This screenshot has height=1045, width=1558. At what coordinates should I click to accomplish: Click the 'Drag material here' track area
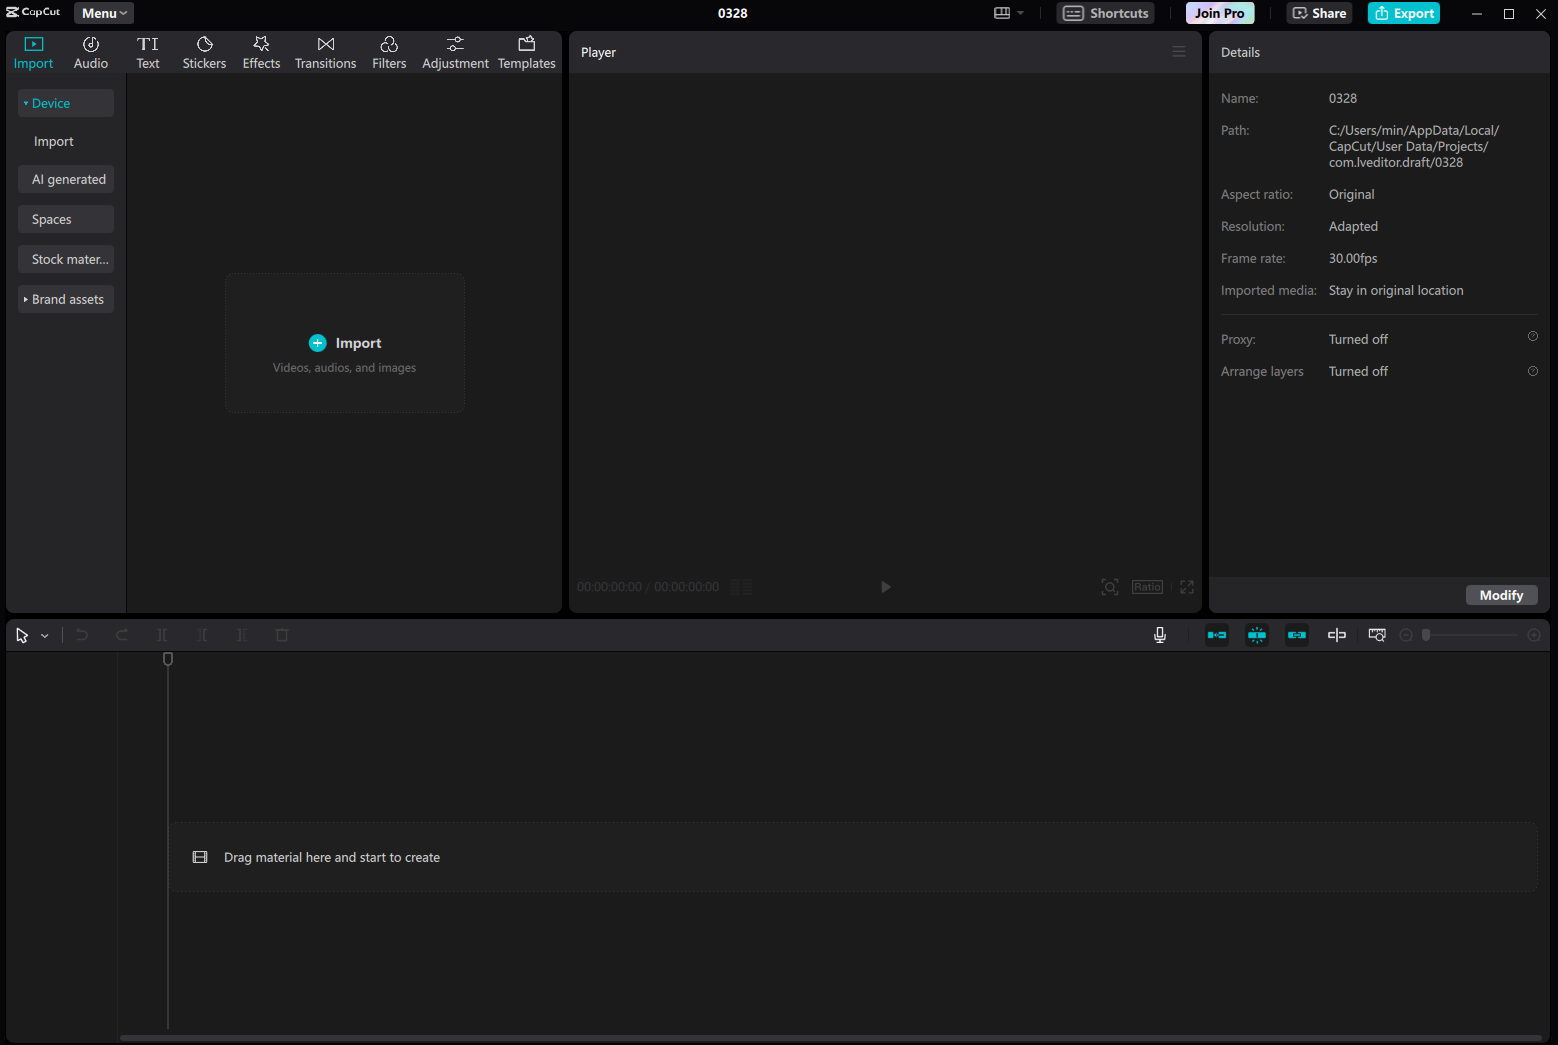click(853, 857)
